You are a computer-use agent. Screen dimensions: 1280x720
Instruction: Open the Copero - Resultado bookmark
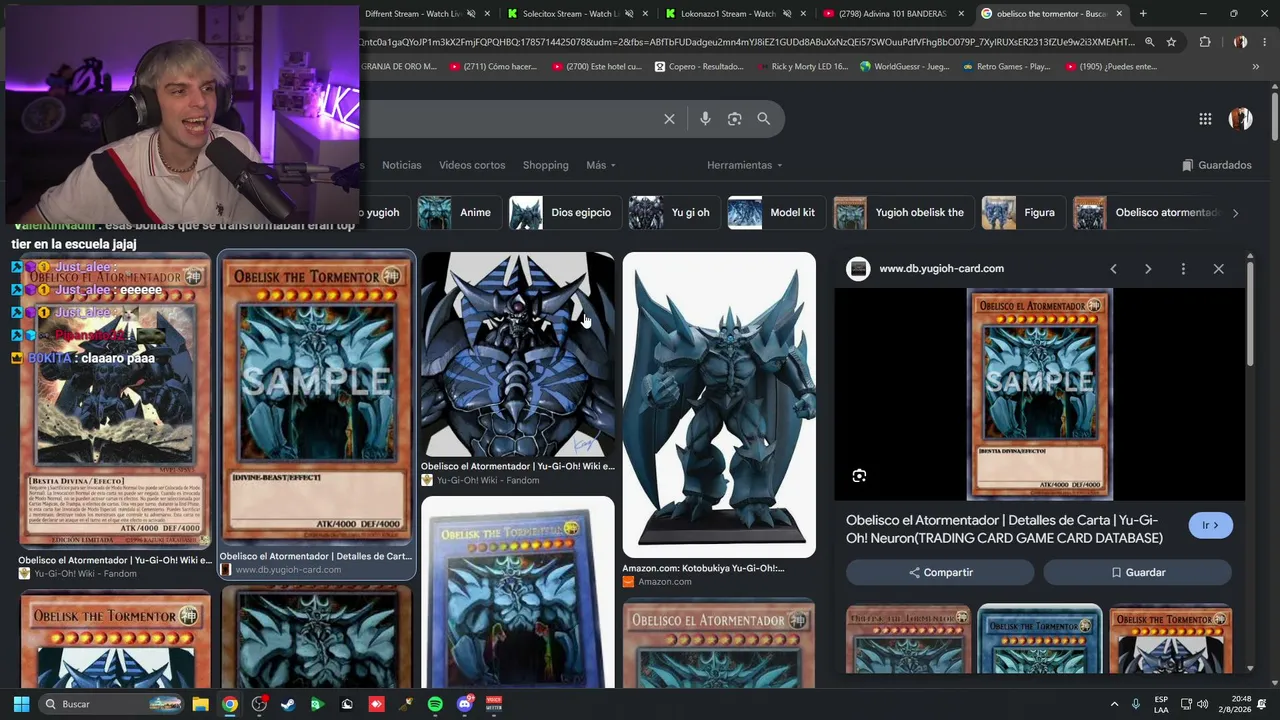[x=699, y=67]
